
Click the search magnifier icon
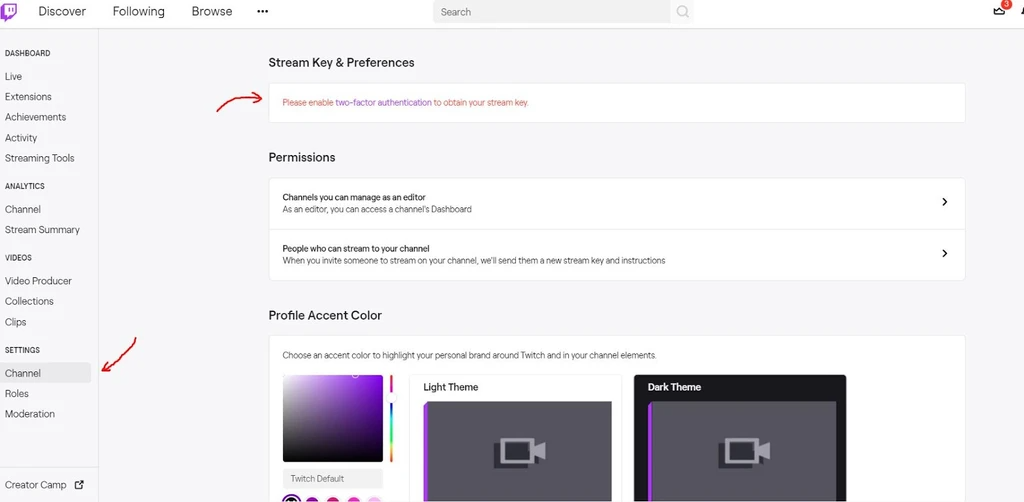683,12
